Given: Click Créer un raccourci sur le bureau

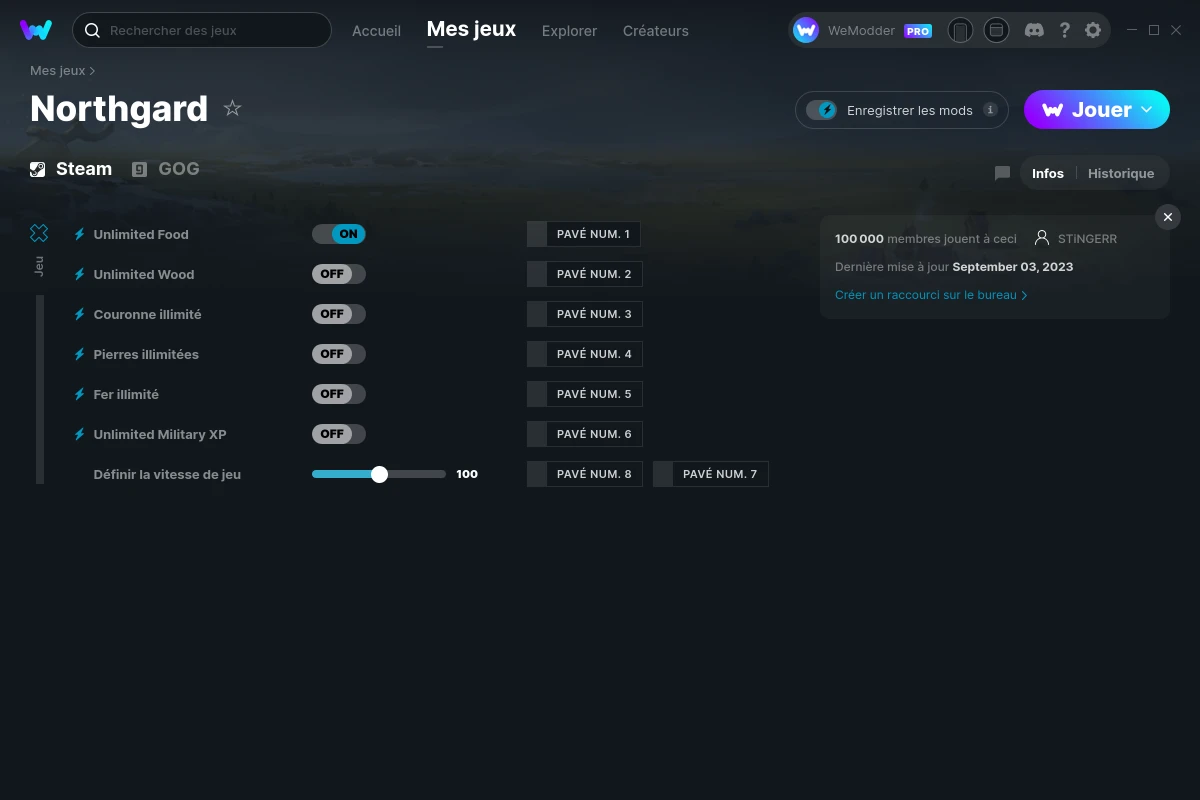Looking at the screenshot, I should [x=931, y=295].
